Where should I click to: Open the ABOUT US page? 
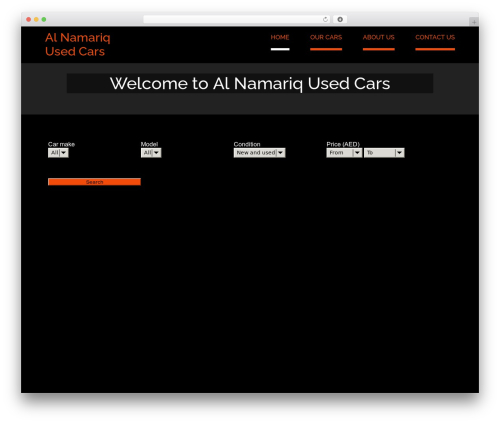tap(379, 37)
